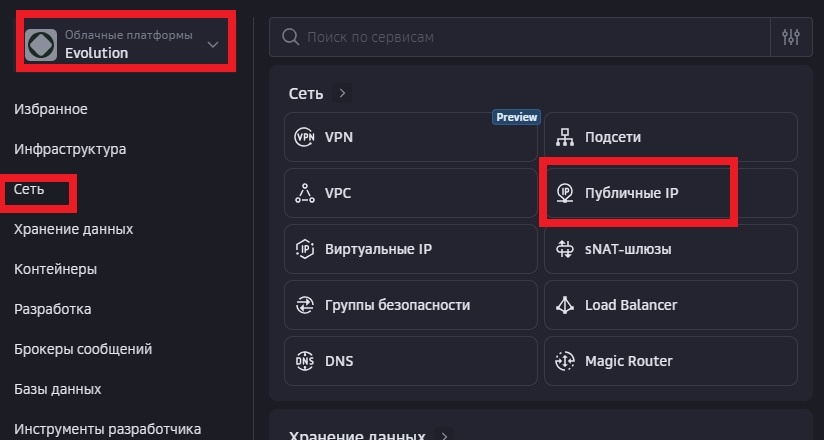Image resolution: width=824 pixels, height=440 pixels.
Task: Open the Группы безопасности card
Action: (x=410, y=305)
